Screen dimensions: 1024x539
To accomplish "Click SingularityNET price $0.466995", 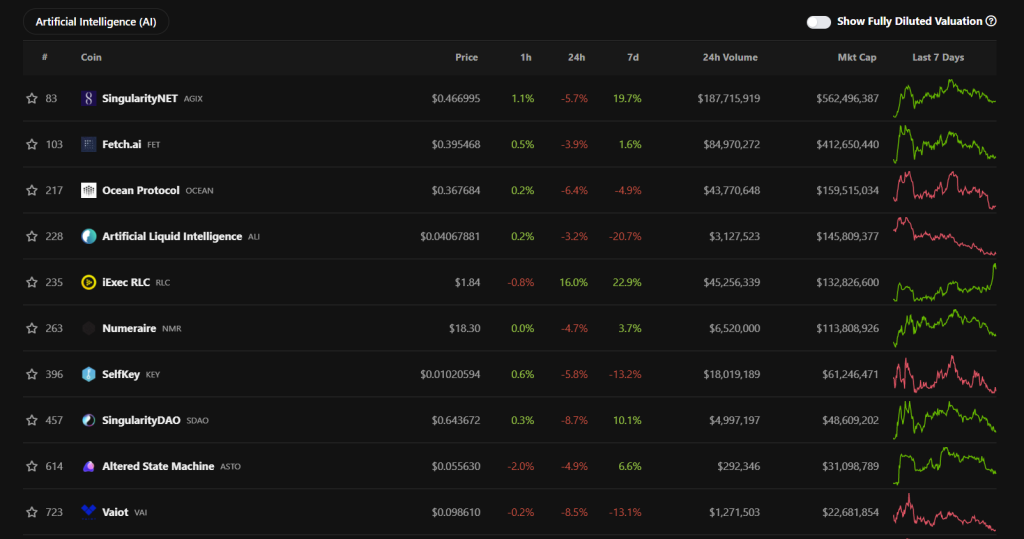I will point(456,99).
